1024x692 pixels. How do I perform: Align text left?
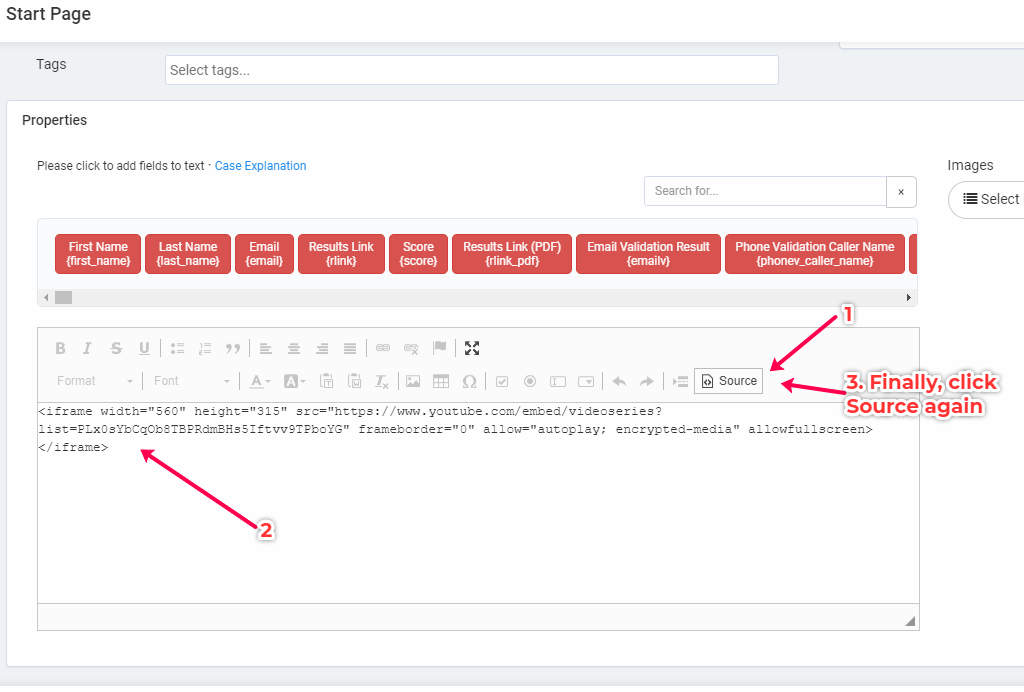(x=265, y=348)
